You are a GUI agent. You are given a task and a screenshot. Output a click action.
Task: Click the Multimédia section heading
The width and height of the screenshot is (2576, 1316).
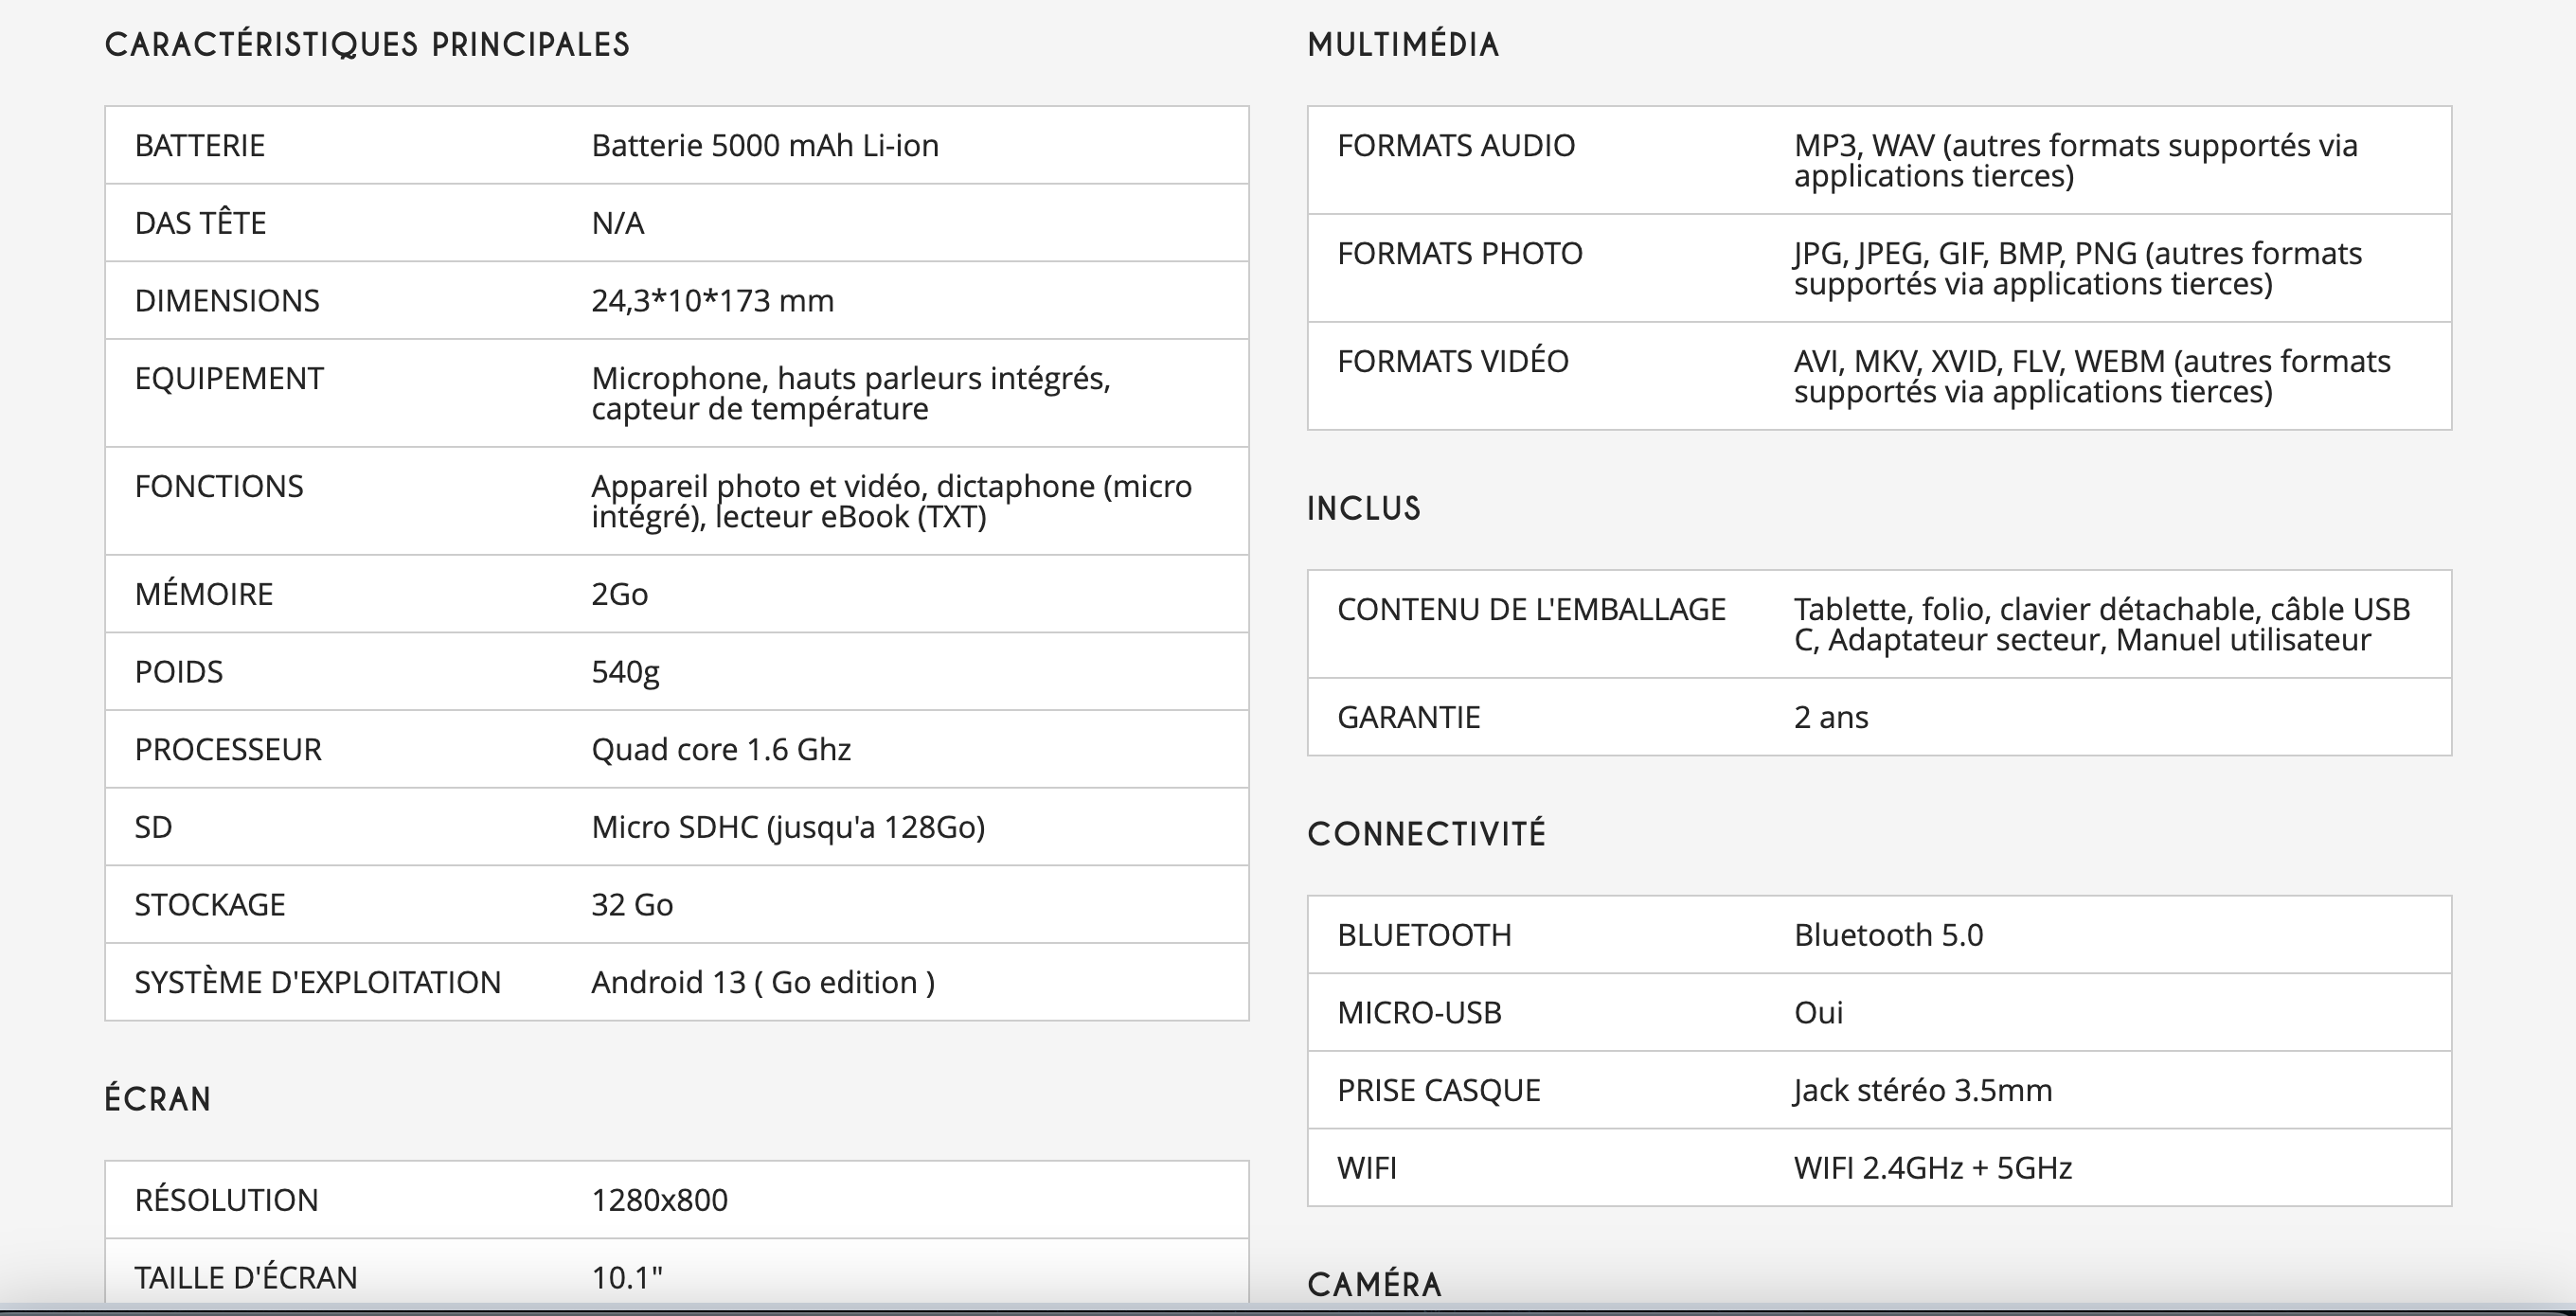click(x=1403, y=45)
